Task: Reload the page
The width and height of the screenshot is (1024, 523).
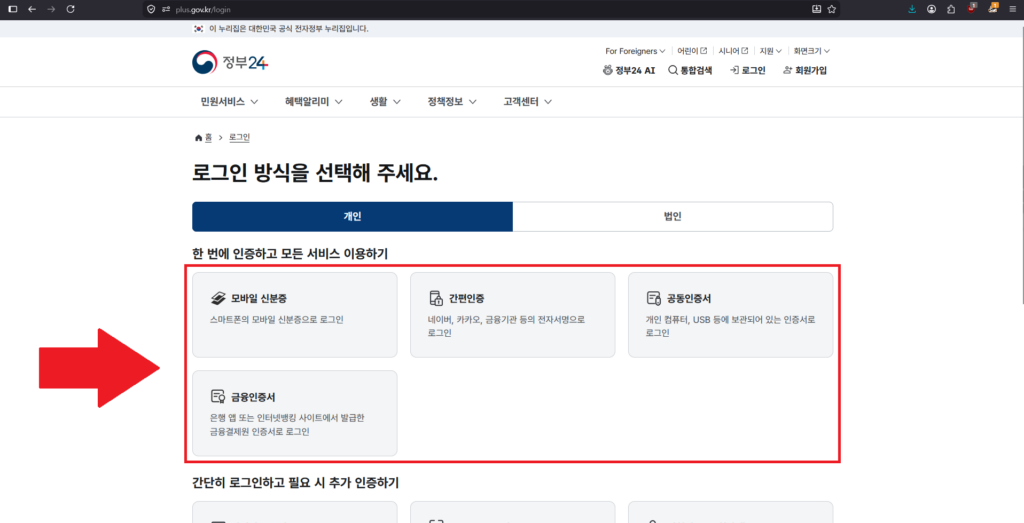Action: tap(71, 9)
